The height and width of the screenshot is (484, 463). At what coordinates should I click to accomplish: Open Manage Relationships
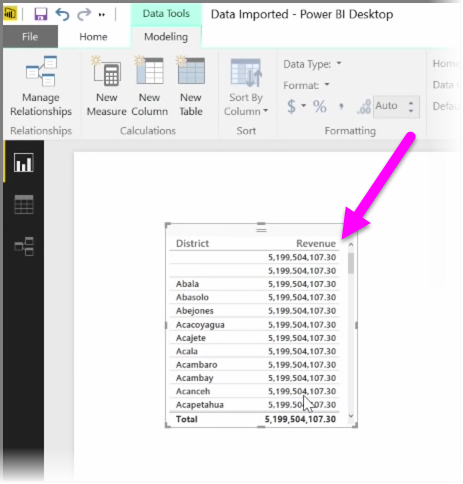tap(41, 86)
